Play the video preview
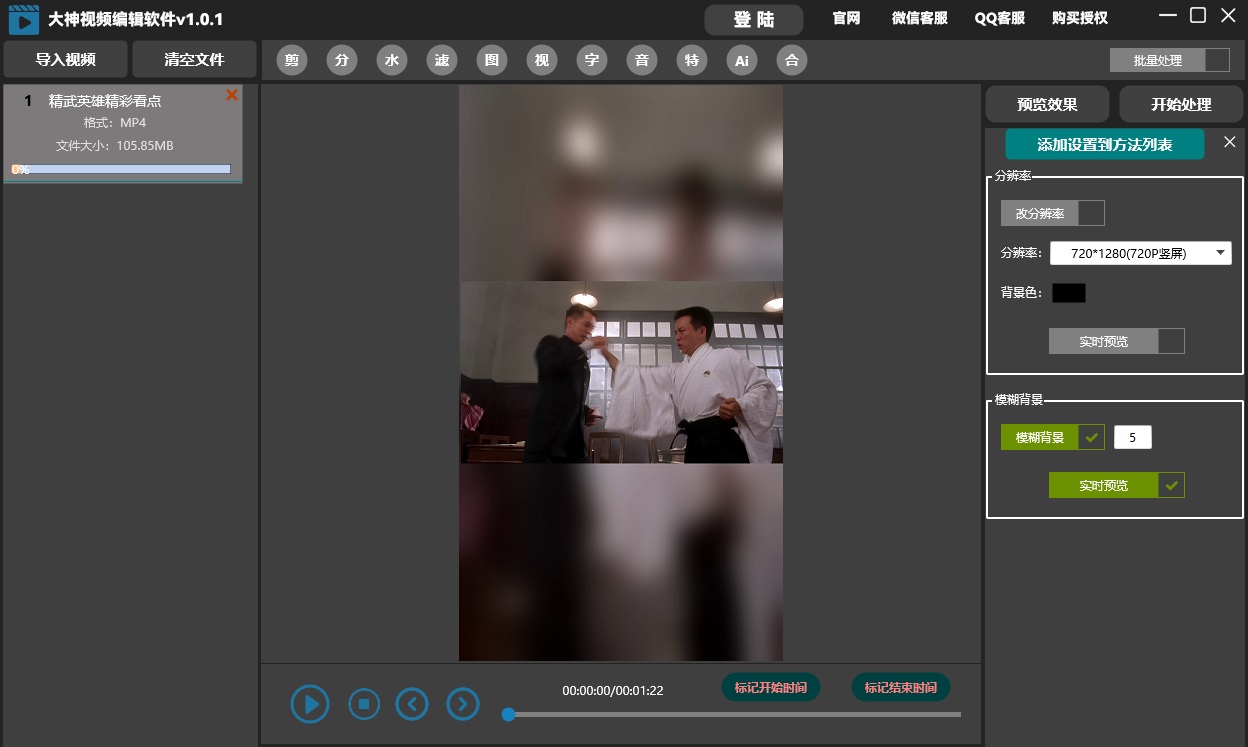The width and height of the screenshot is (1248, 747). click(x=310, y=704)
